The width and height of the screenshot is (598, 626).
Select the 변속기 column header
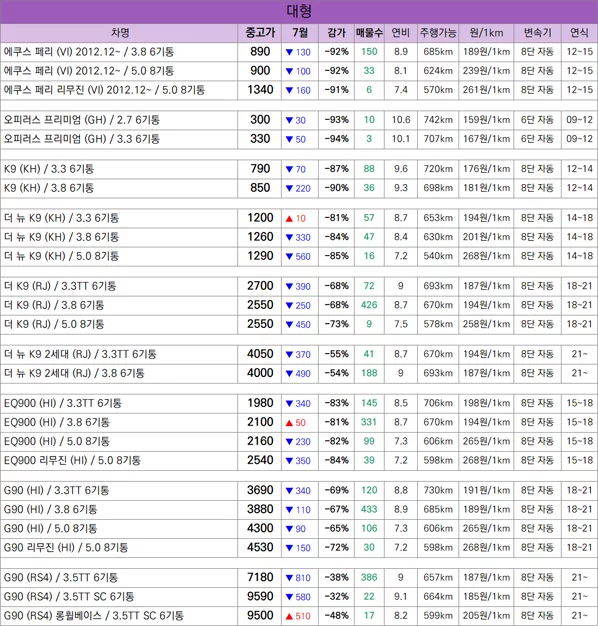click(537, 33)
